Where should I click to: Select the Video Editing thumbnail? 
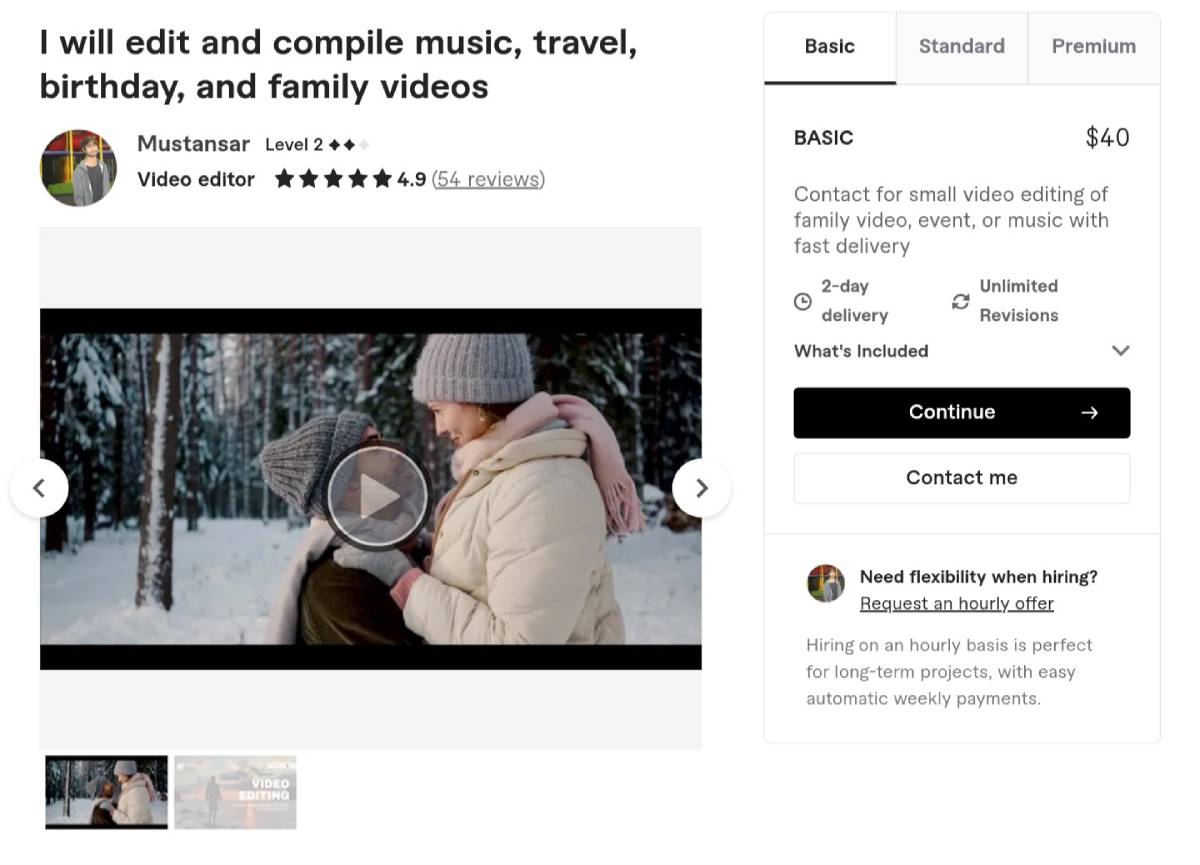(235, 791)
